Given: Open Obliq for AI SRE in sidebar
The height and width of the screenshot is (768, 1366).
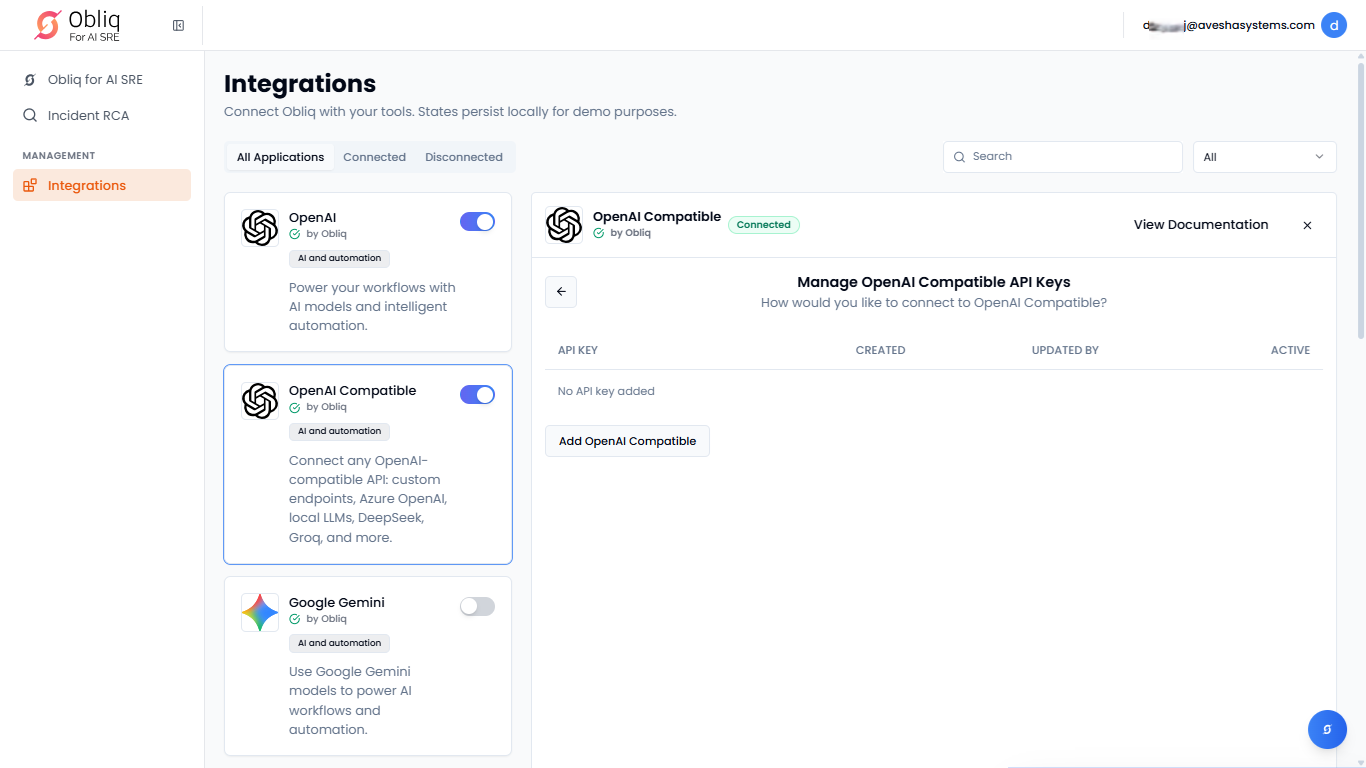Looking at the screenshot, I should pyautogui.click(x=95, y=80).
